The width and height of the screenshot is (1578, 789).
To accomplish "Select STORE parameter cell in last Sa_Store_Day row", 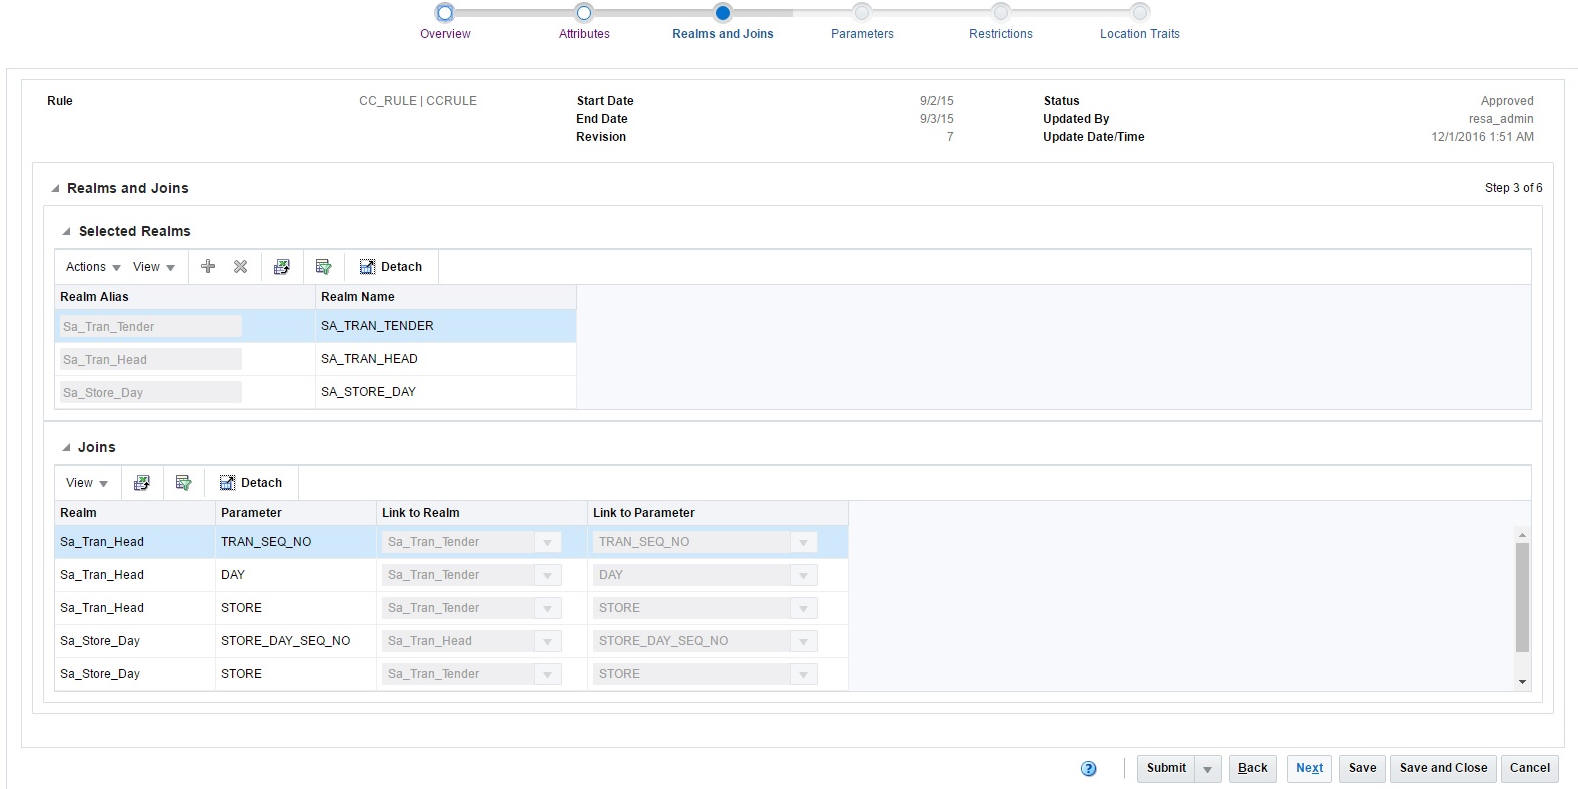I will tap(296, 674).
